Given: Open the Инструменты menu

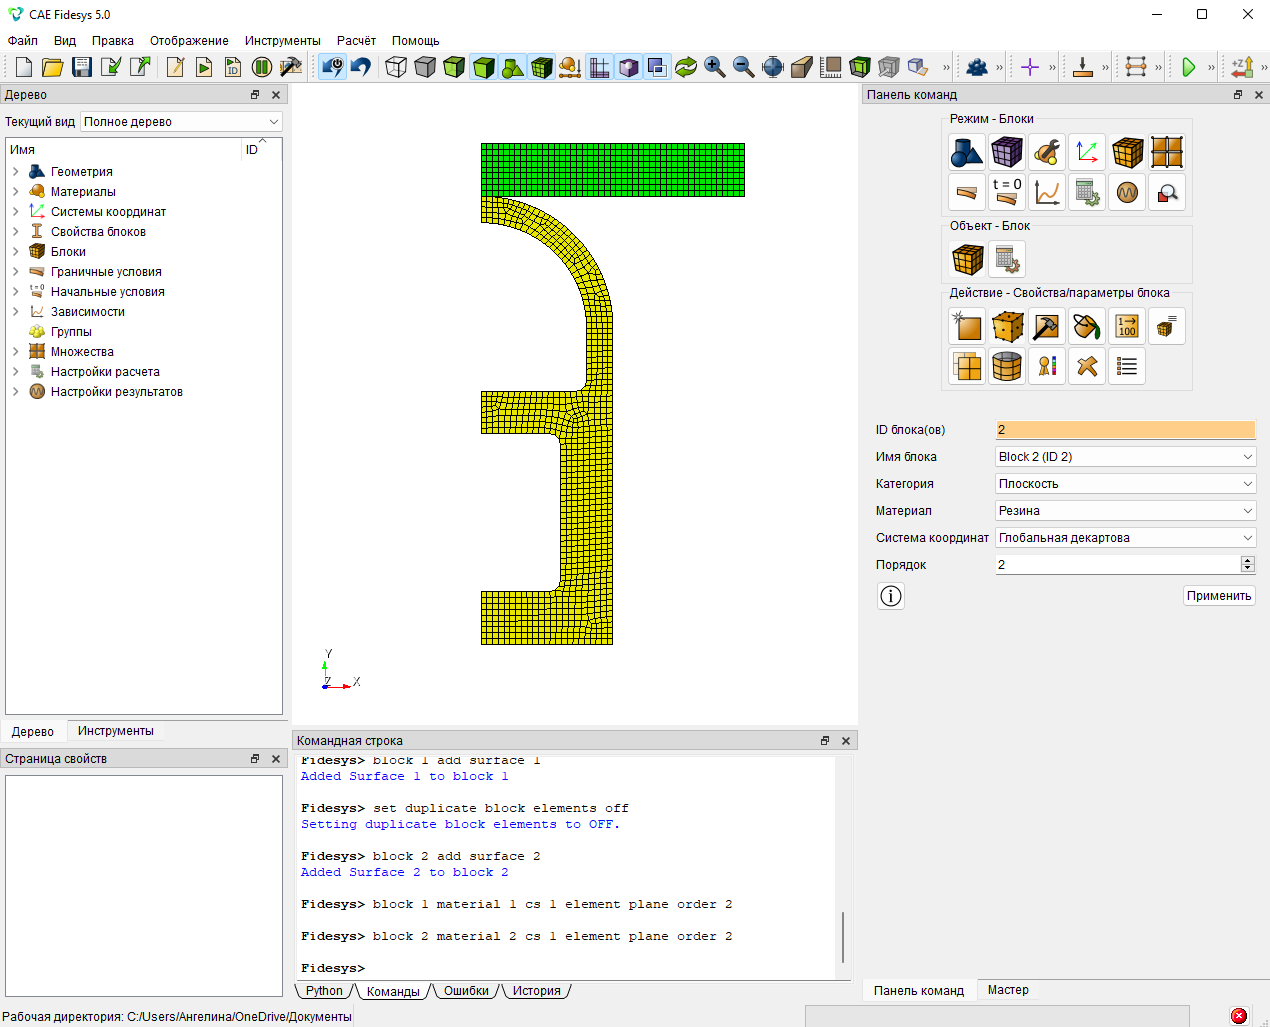Looking at the screenshot, I should [x=283, y=41].
